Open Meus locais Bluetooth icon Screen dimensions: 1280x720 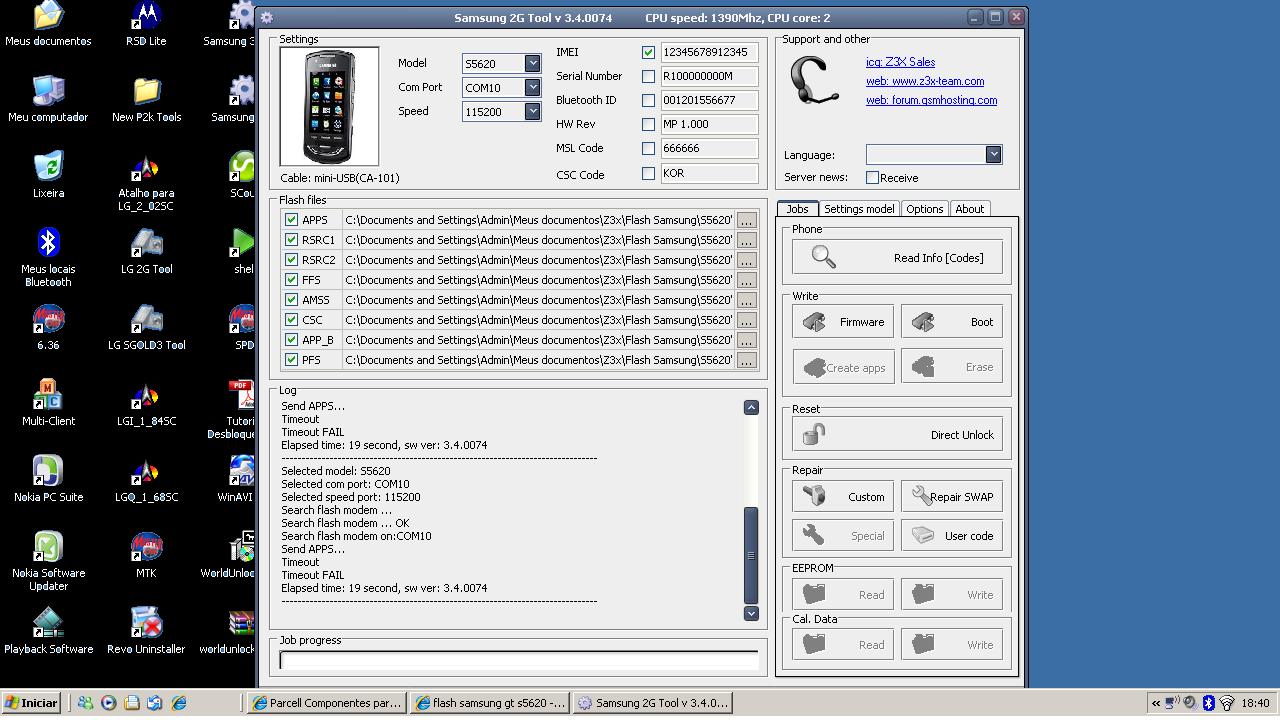click(48, 257)
